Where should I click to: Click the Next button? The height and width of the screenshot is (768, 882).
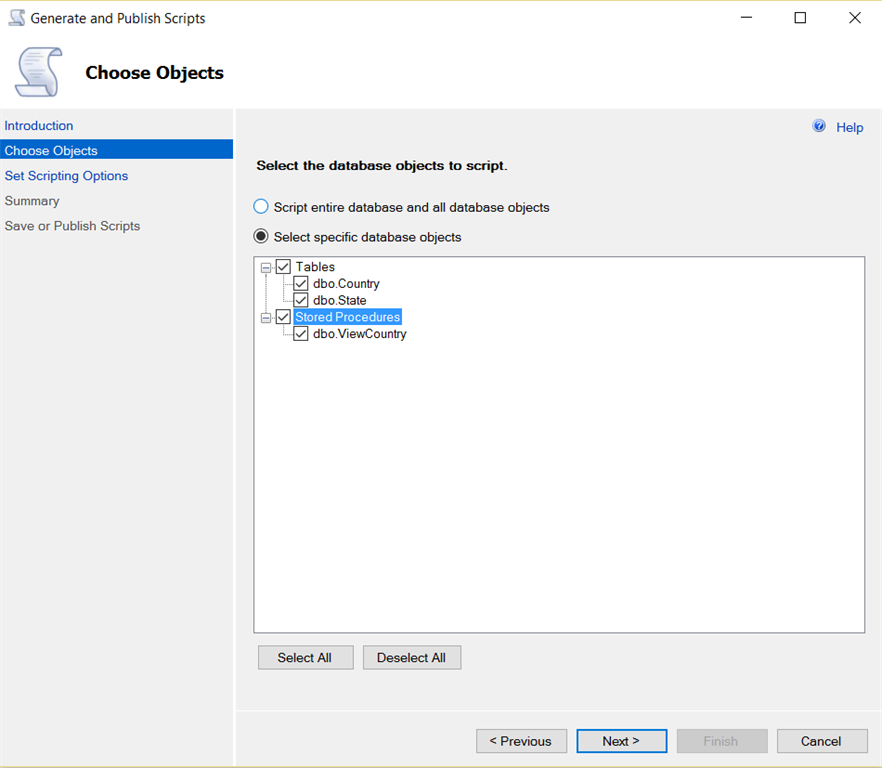point(621,741)
